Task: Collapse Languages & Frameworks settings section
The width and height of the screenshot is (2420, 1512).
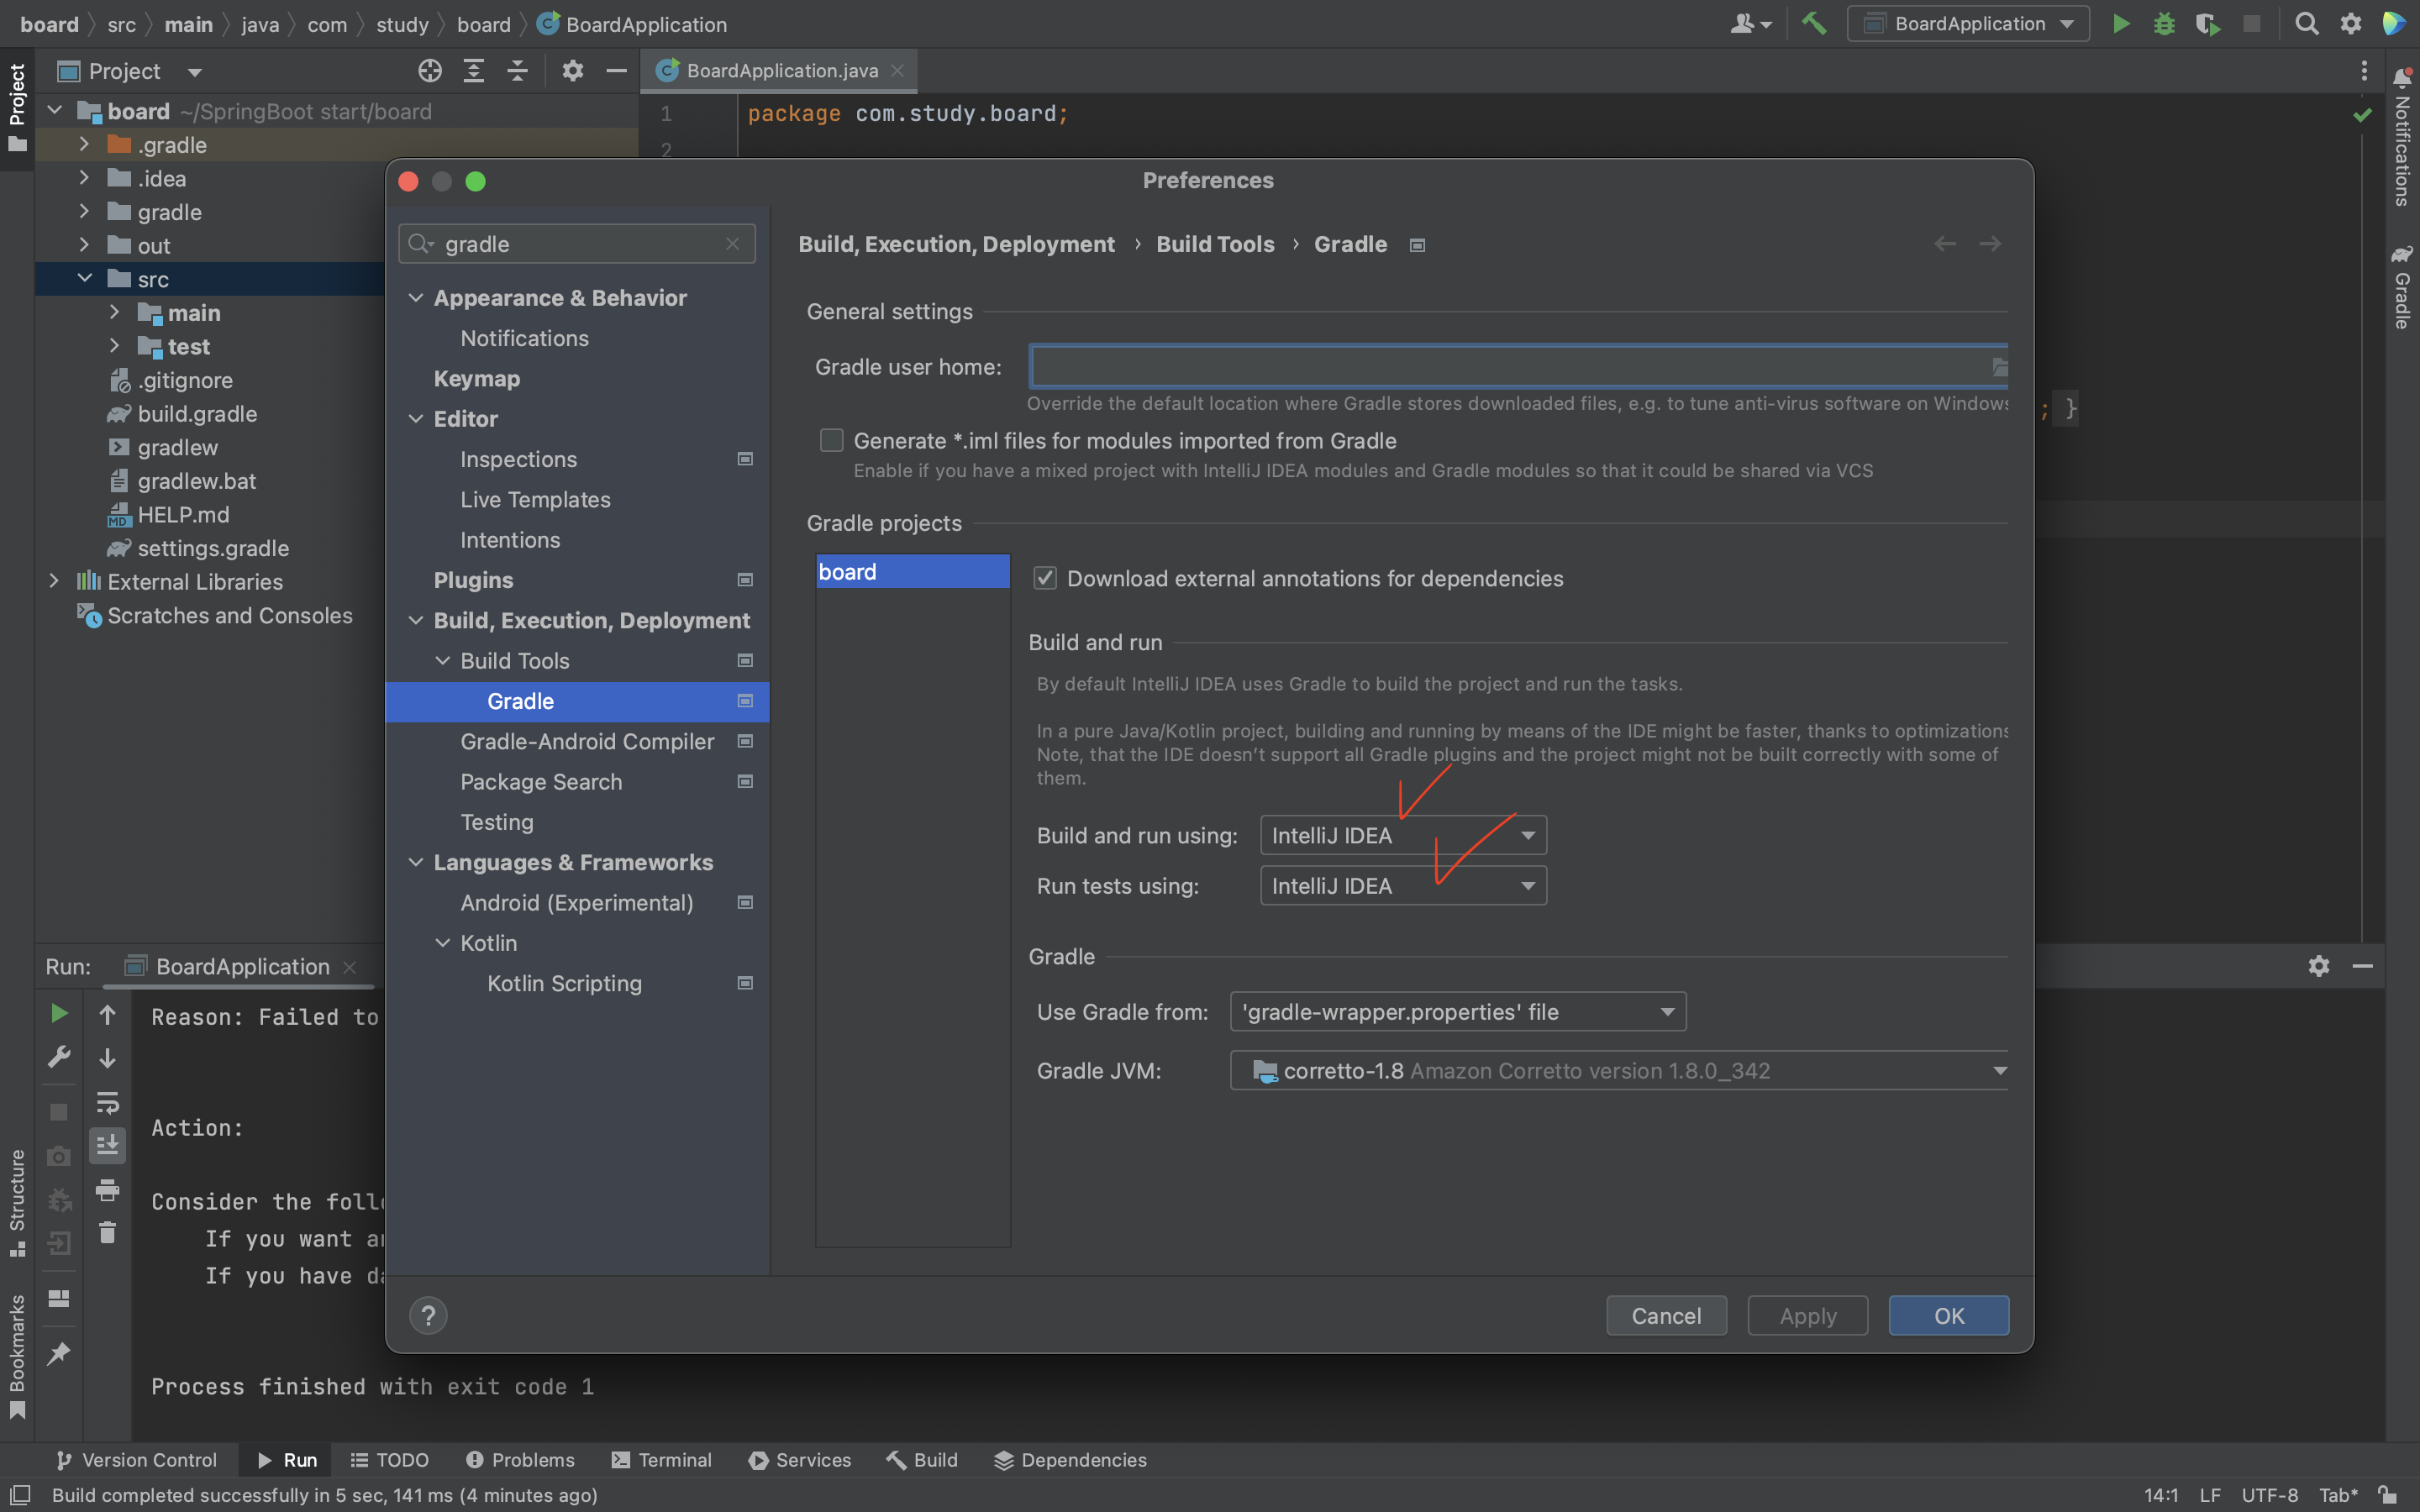Action: [416, 862]
